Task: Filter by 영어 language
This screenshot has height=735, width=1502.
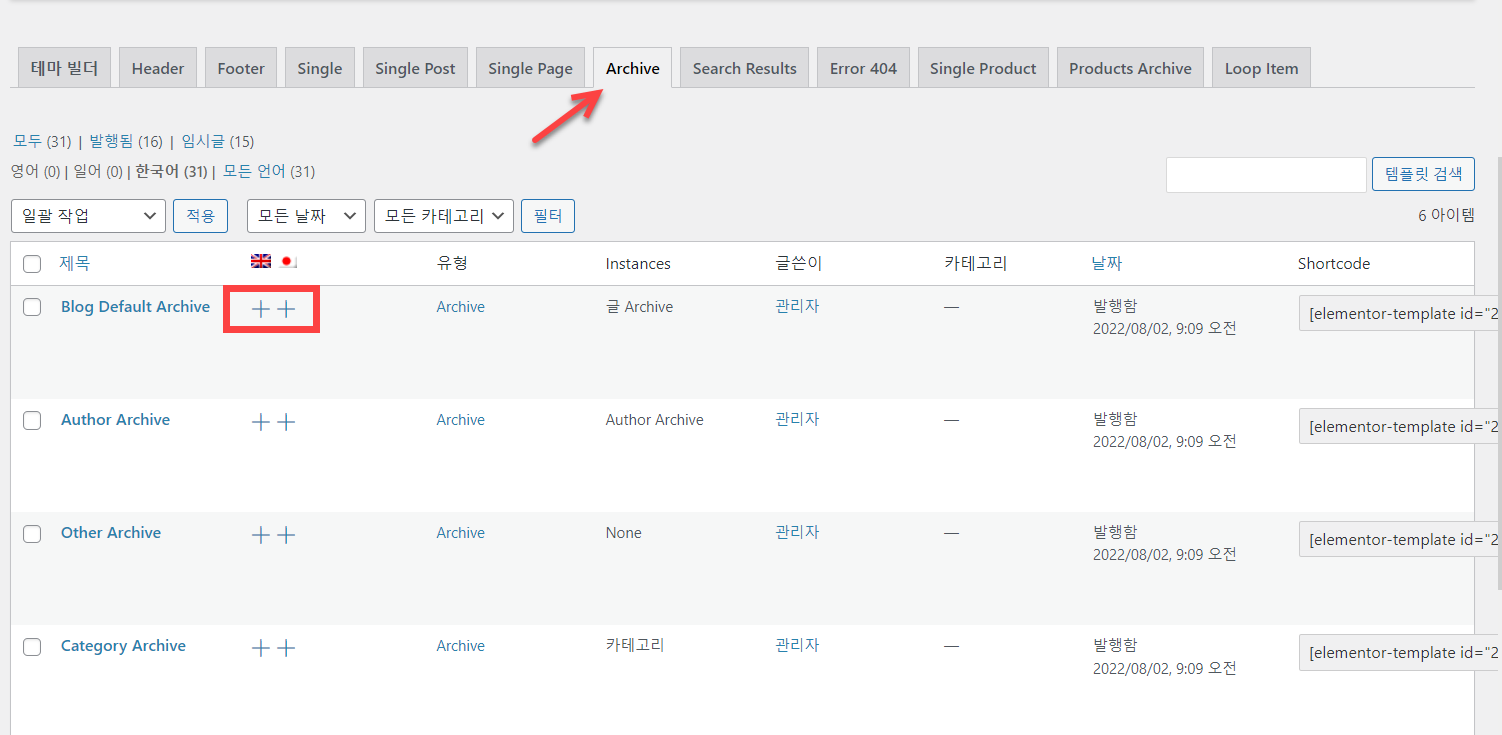Action: click(x=35, y=171)
